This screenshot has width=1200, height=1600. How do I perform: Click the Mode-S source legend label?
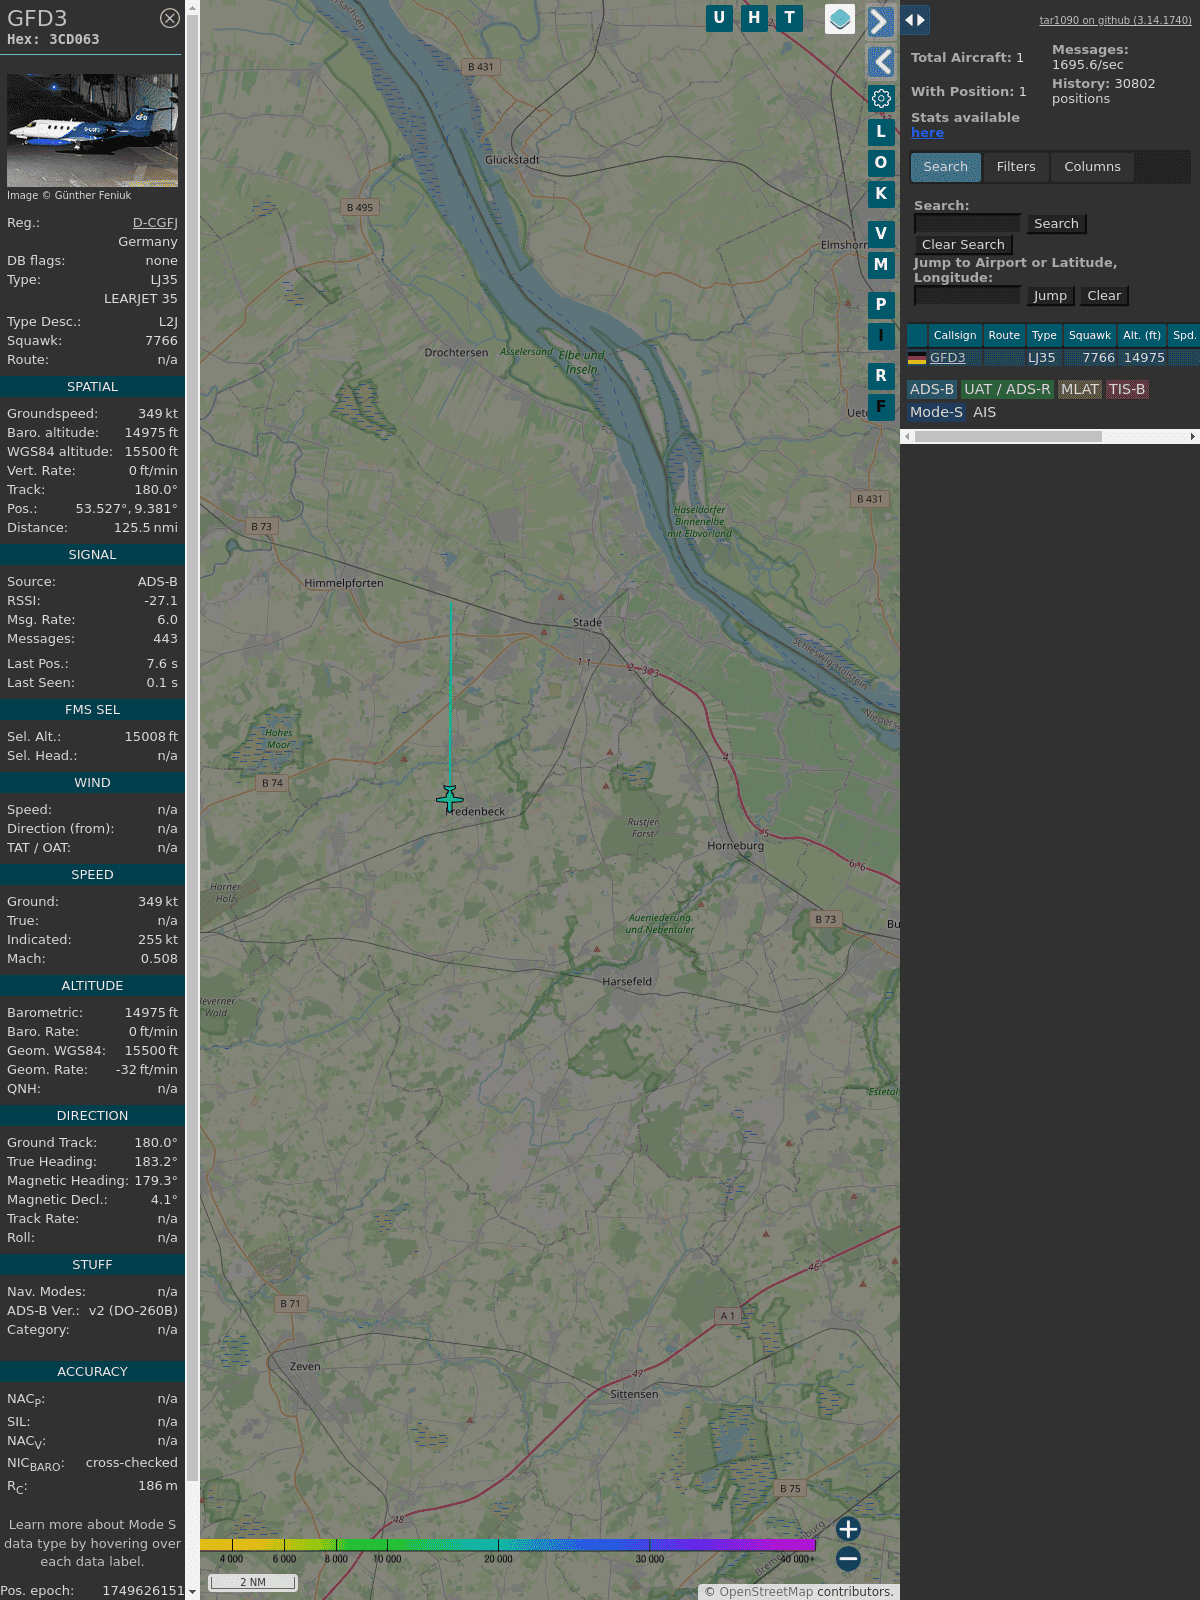(x=937, y=413)
